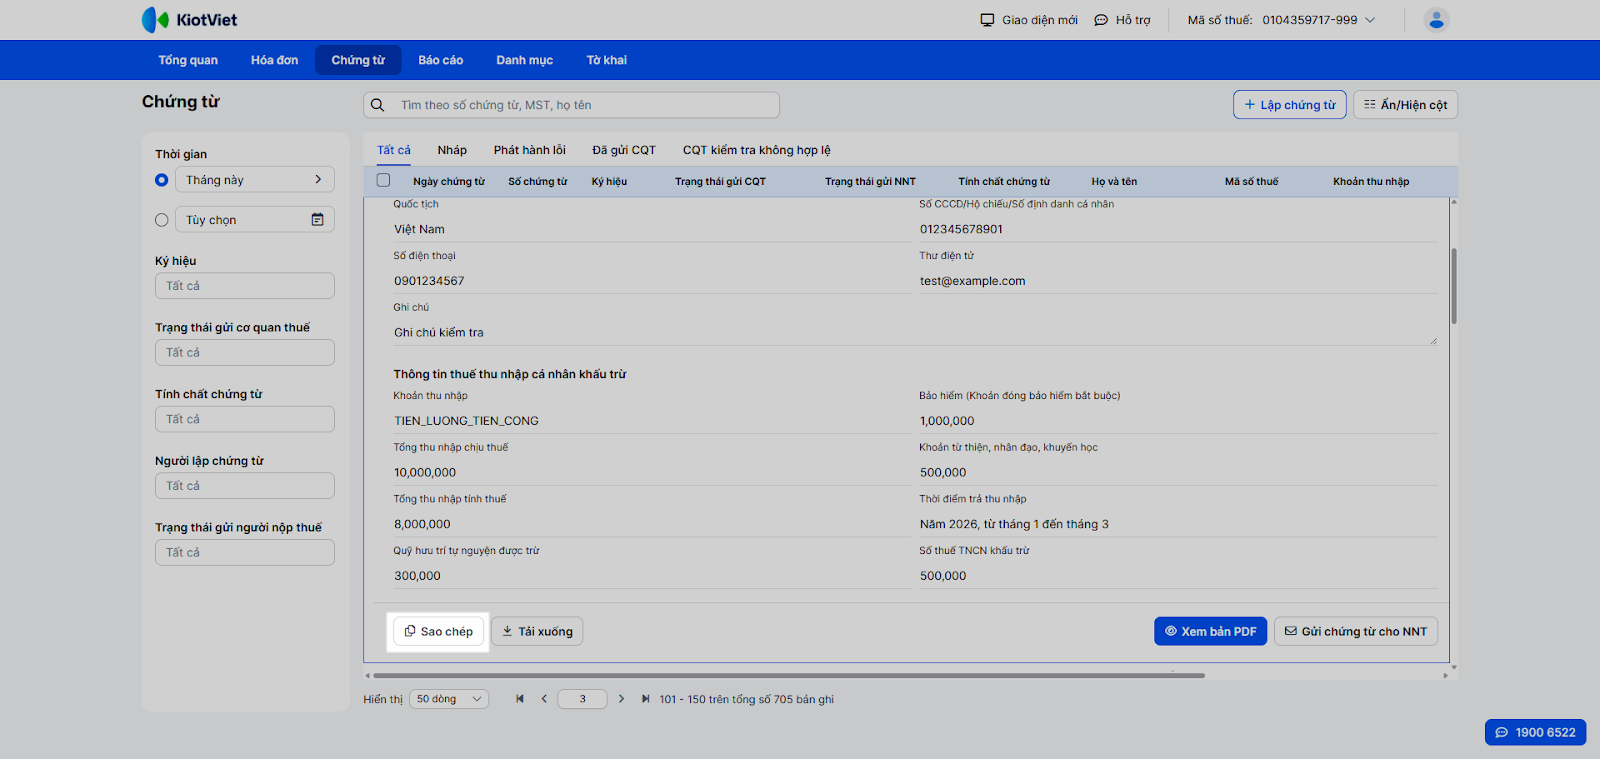Click Khoản thu nhập field TIEN_LUONG_TIEN_CONG
Screen dimensions: 1600x759
click(652, 421)
